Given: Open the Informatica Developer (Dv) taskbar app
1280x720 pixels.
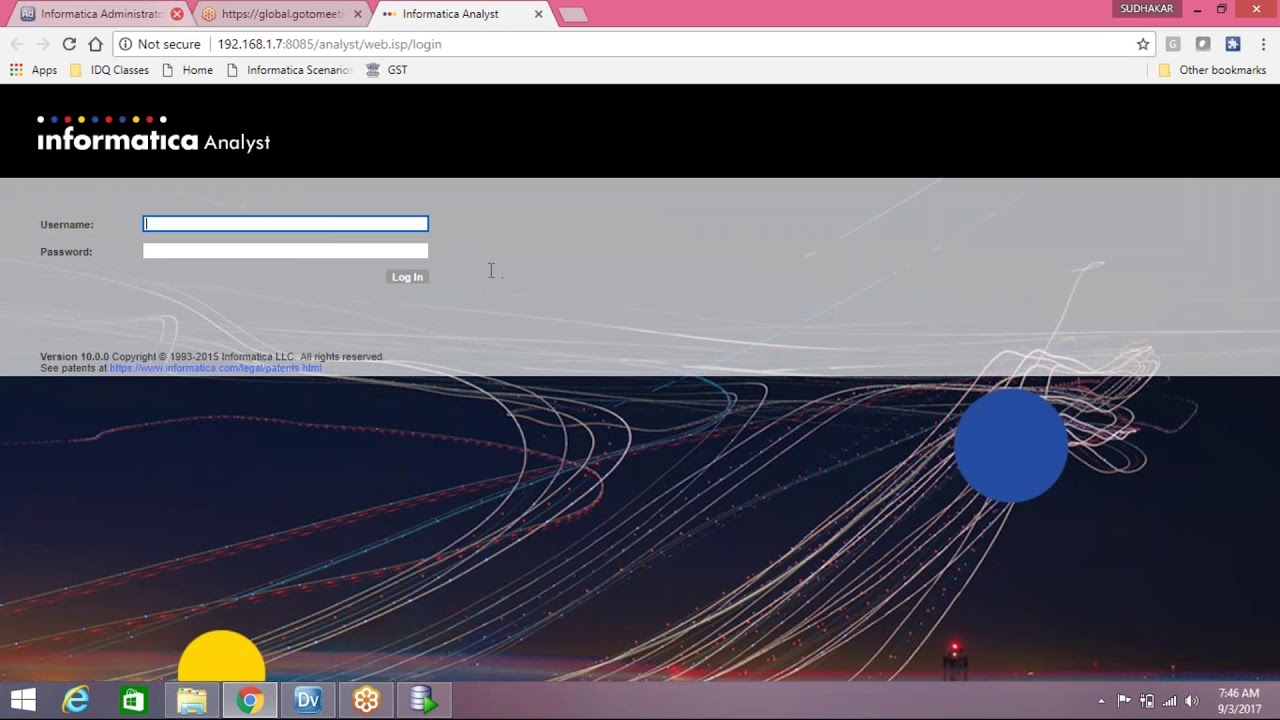Looking at the screenshot, I should [x=307, y=700].
